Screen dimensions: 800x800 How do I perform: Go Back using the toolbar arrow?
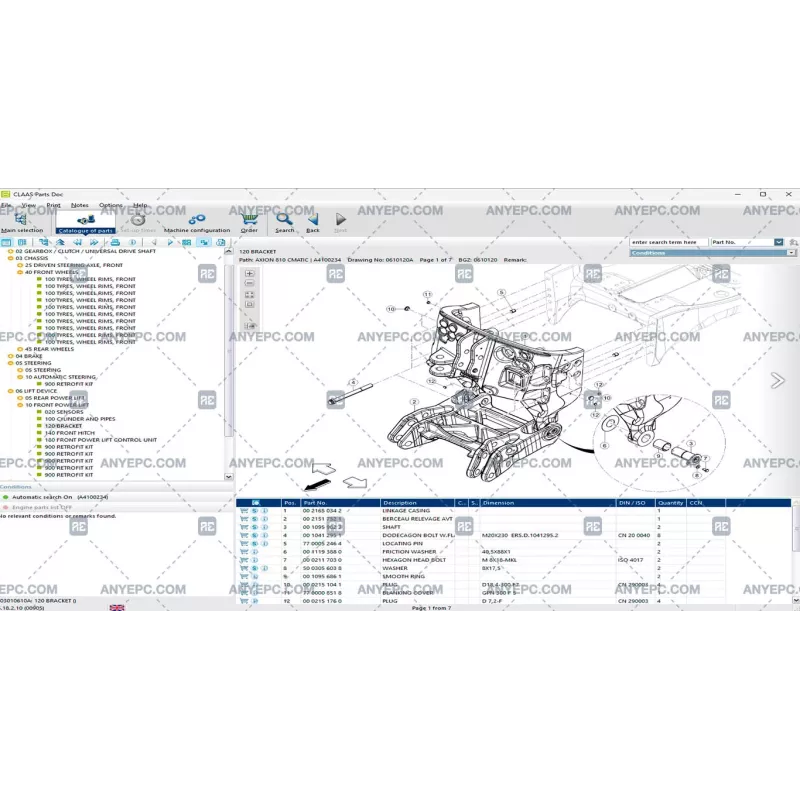pyautogui.click(x=313, y=221)
